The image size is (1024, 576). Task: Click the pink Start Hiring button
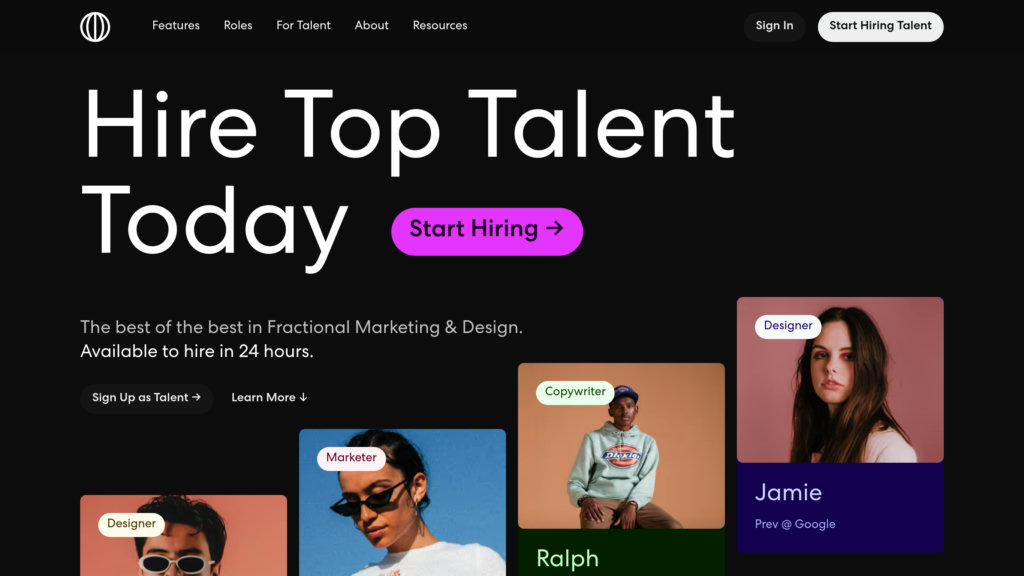click(486, 230)
